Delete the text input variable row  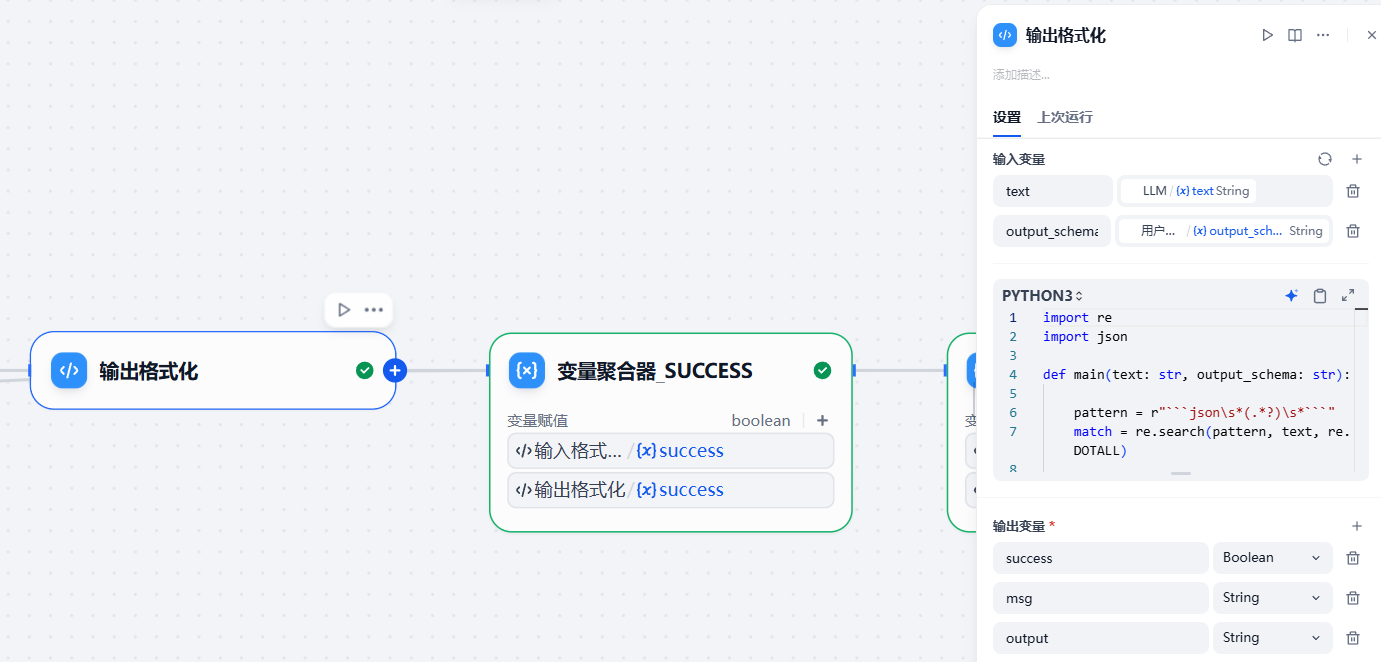pos(1353,191)
